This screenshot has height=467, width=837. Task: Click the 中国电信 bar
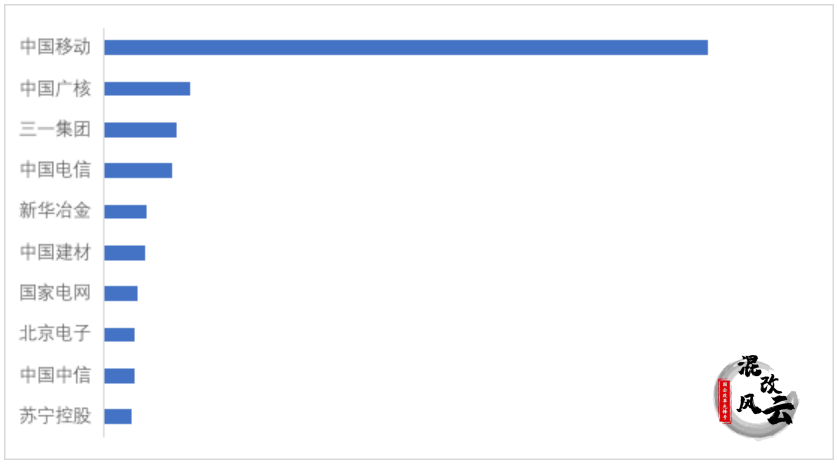click(x=138, y=171)
